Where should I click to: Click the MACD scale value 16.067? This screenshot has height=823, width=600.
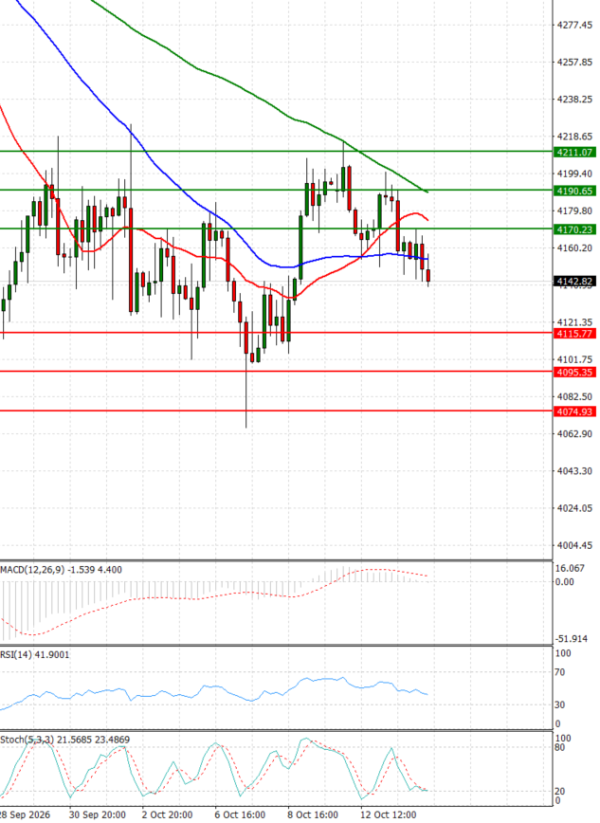570,568
